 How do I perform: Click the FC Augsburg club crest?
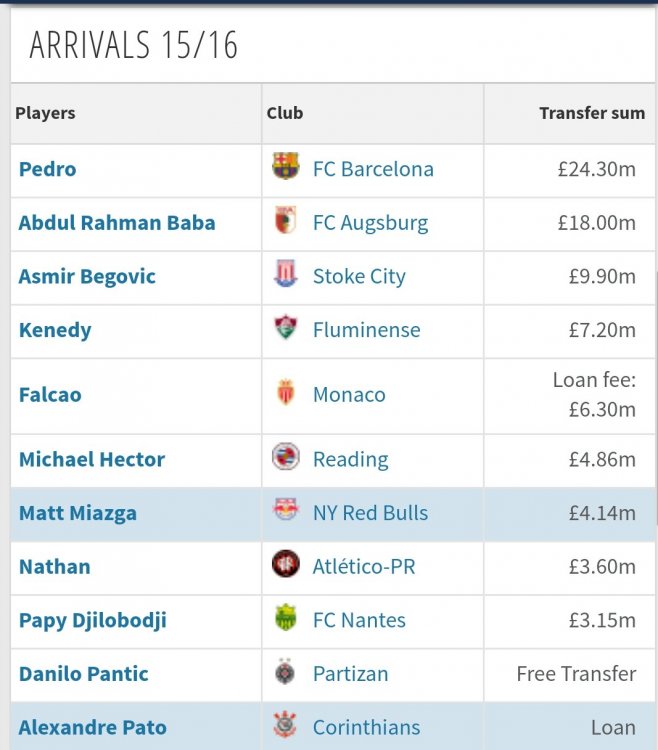pyautogui.click(x=285, y=220)
